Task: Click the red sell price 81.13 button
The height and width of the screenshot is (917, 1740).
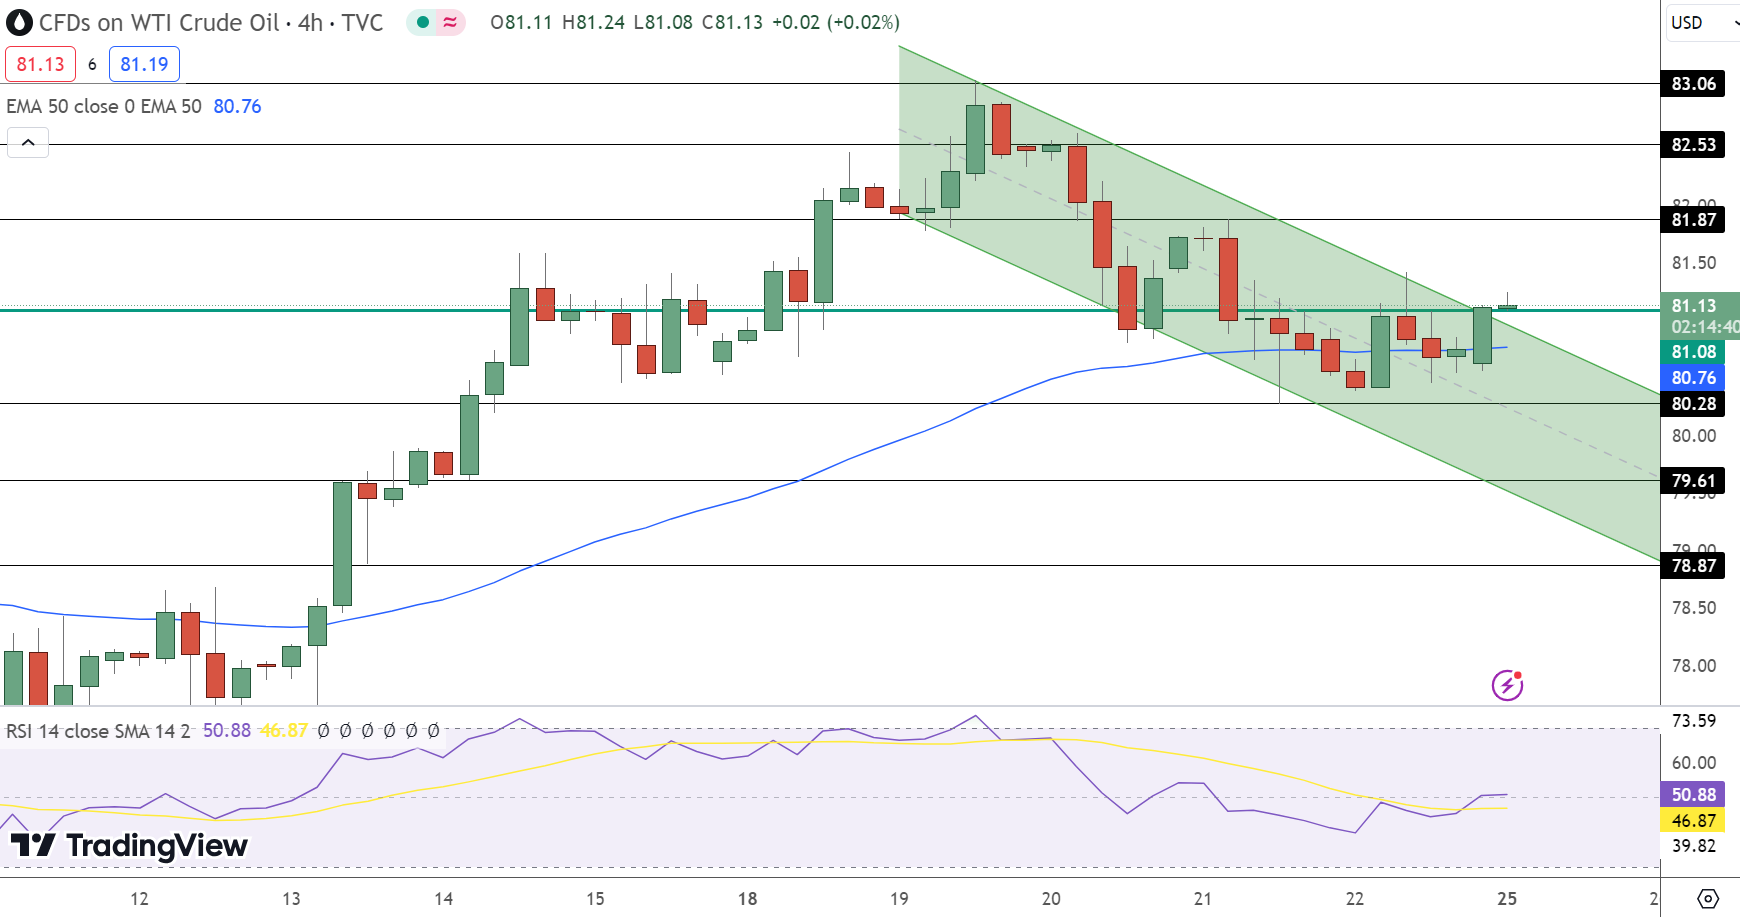Action: (40, 63)
